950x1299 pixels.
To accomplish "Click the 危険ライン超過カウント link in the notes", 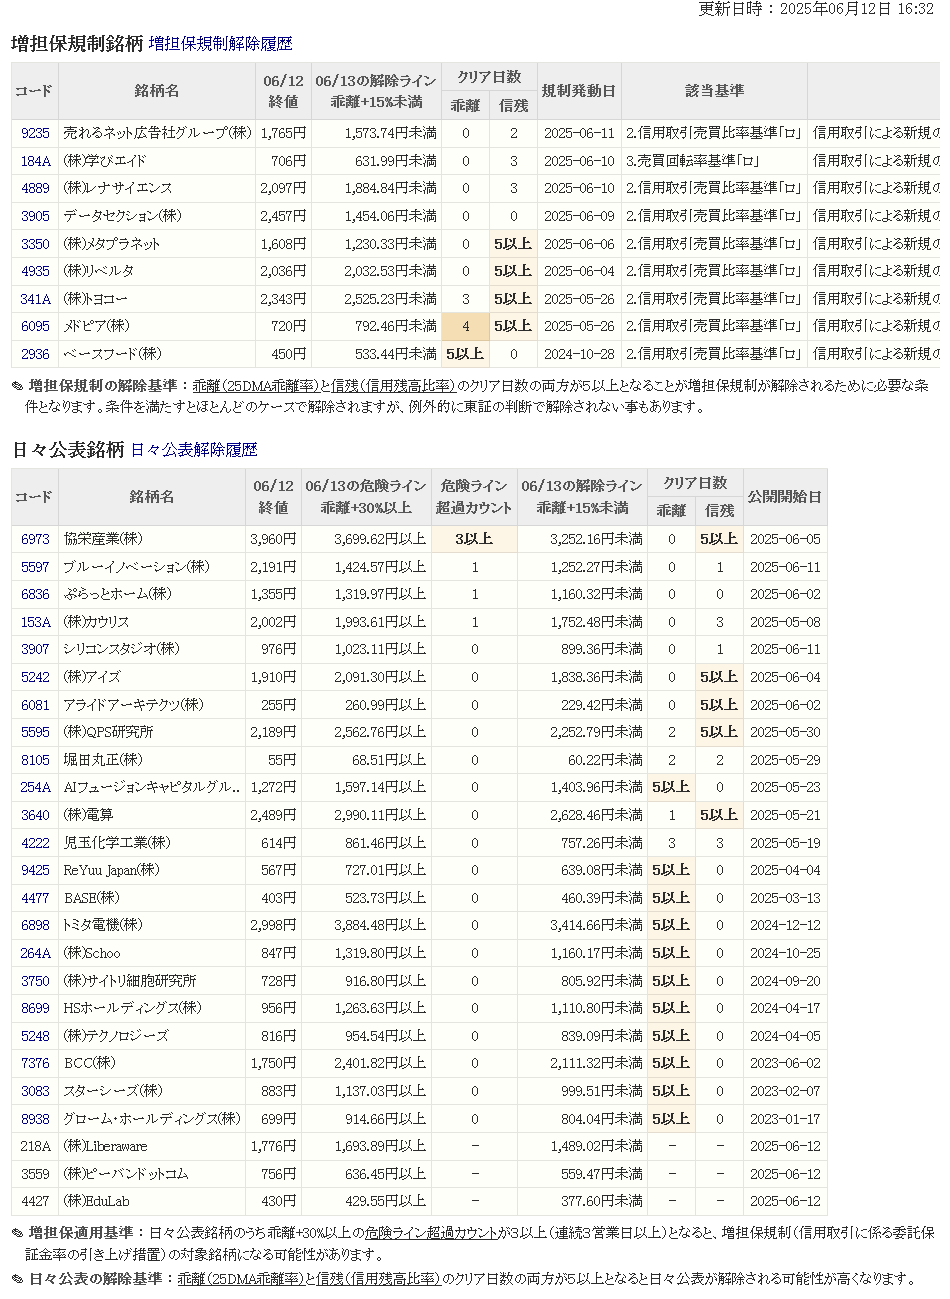I will (431, 1233).
